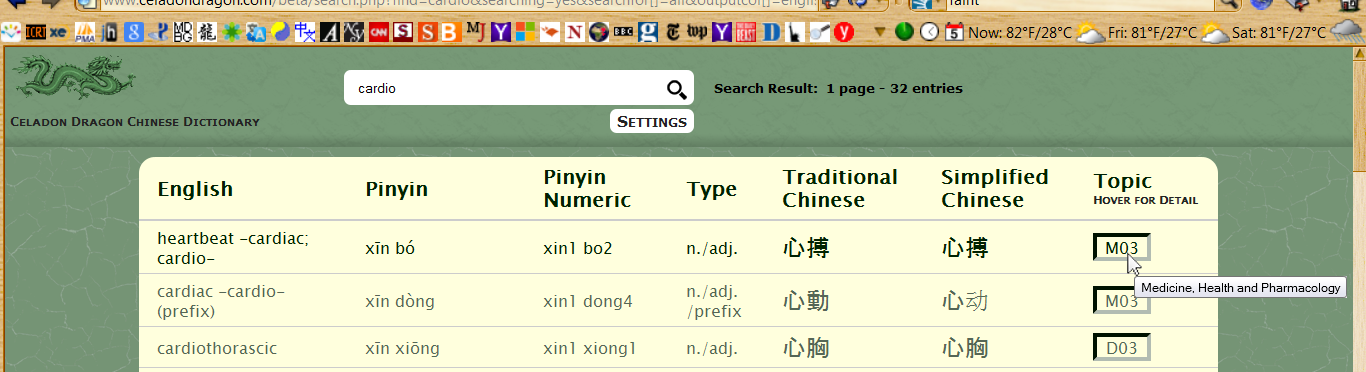Open the Settings button

[x=652, y=122]
